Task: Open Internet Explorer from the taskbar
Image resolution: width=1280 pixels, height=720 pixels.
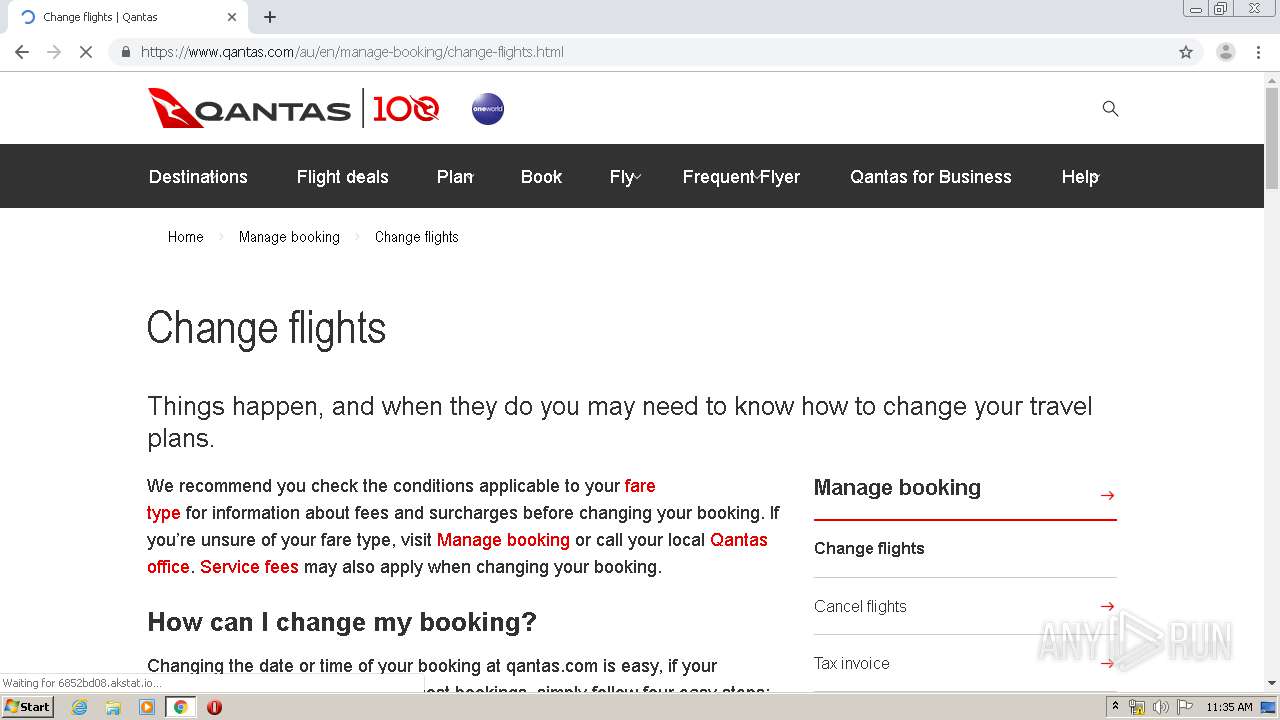Action: [79, 707]
